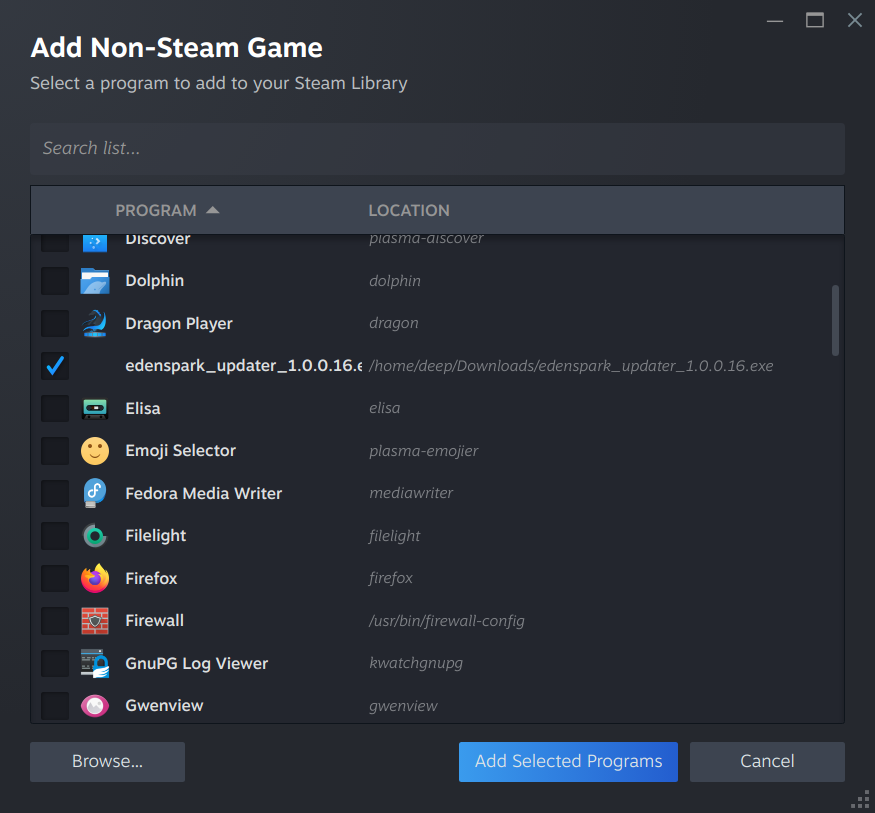Sort by the LOCATION column header
The width and height of the screenshot is (875, 813).
tap(409, 210)
